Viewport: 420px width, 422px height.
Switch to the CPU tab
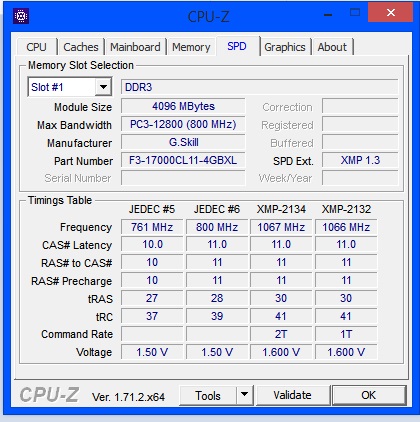[x=36, y=47]
